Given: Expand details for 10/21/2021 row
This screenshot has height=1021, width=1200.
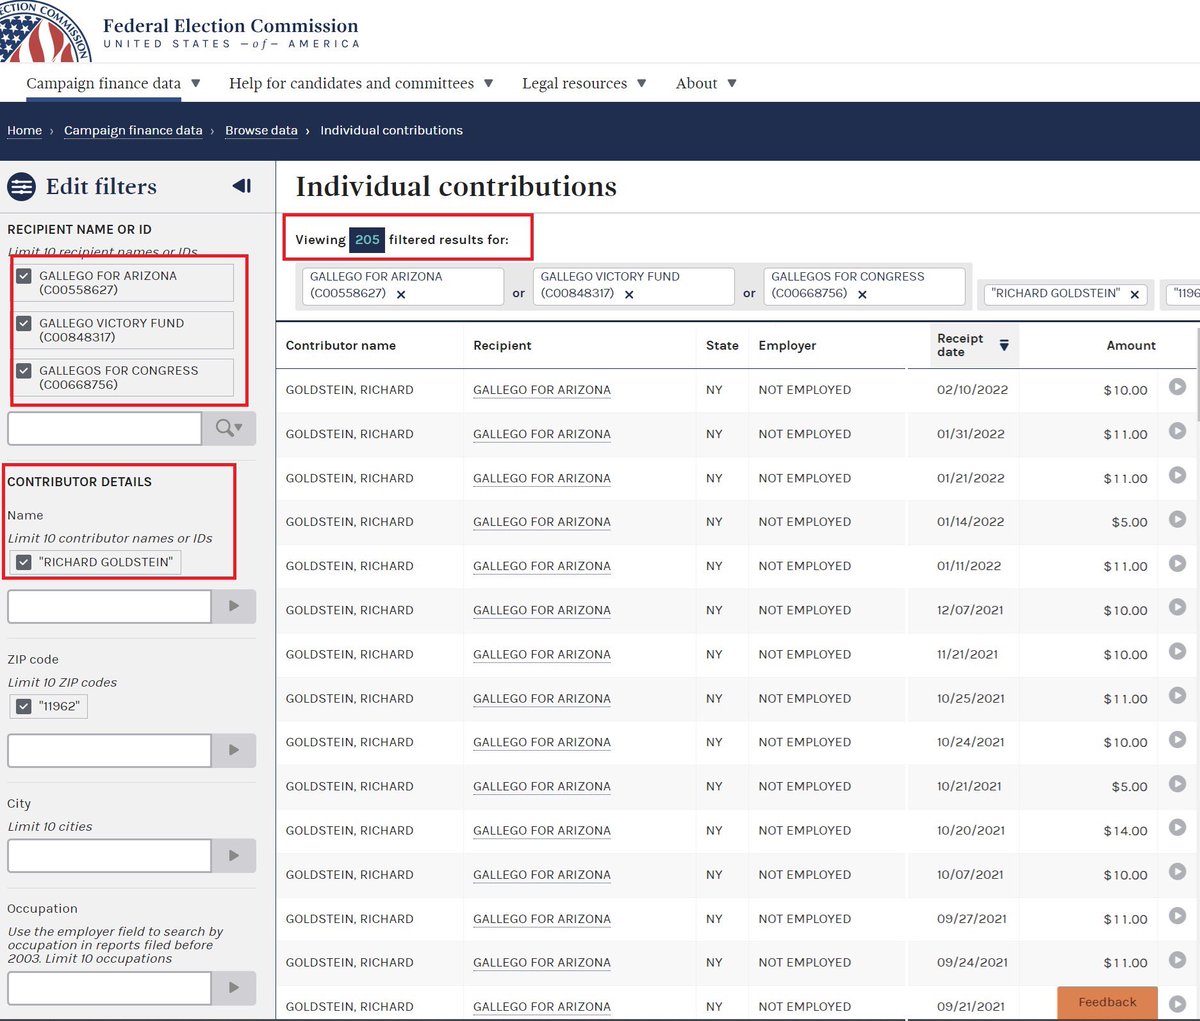Looking at the screenshot, I should (x=1178, y=783).
